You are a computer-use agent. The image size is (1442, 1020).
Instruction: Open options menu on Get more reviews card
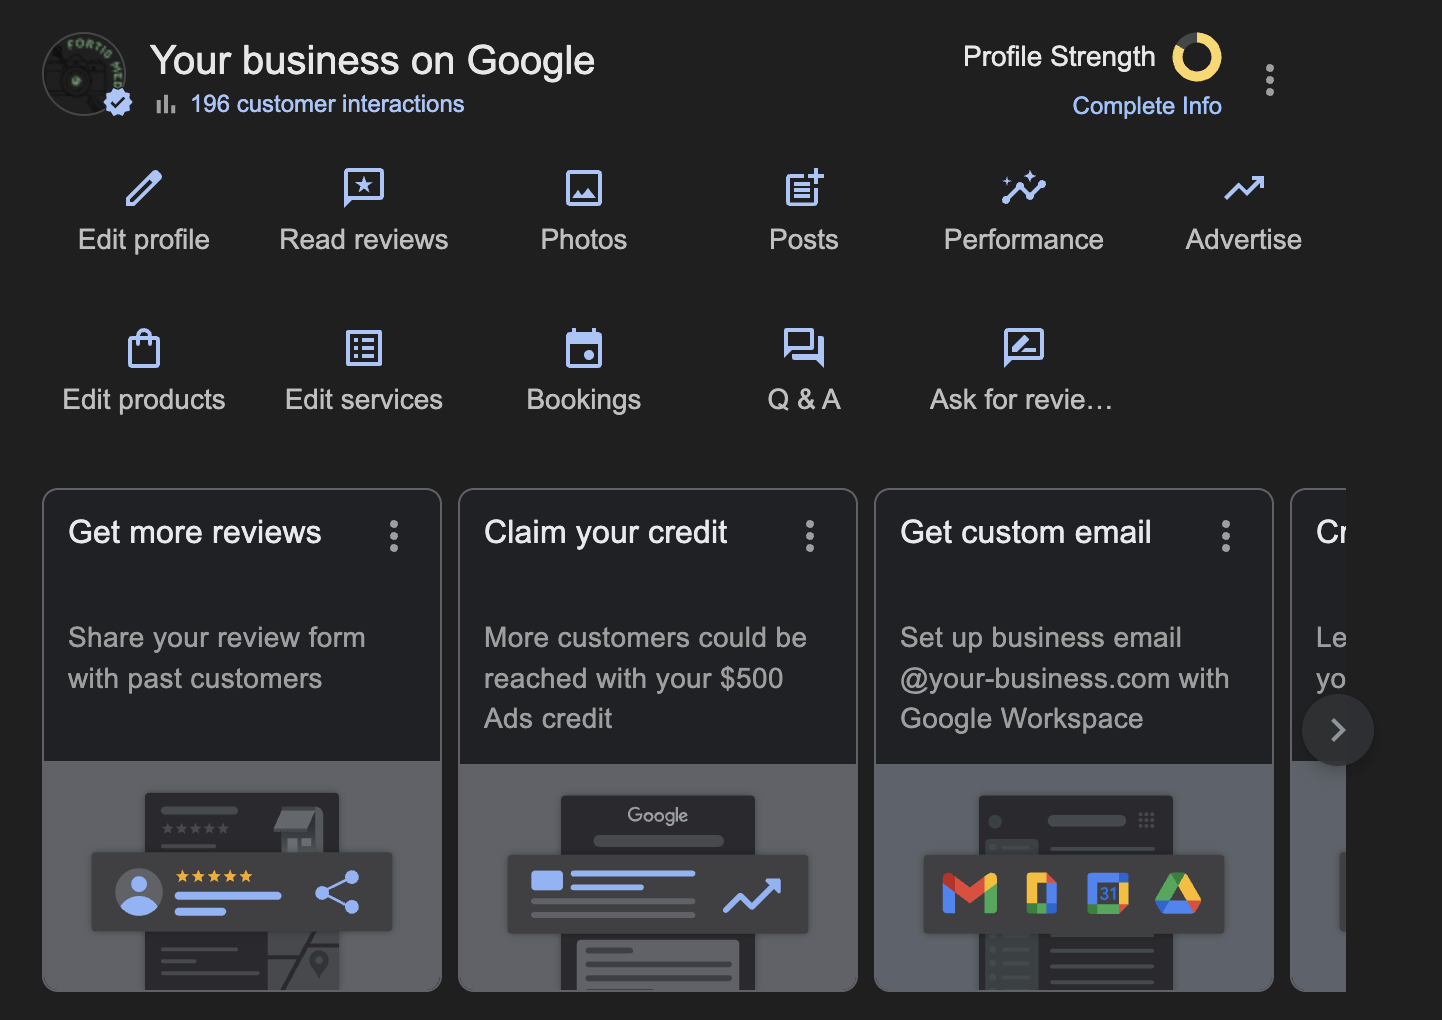click(394, 536)
